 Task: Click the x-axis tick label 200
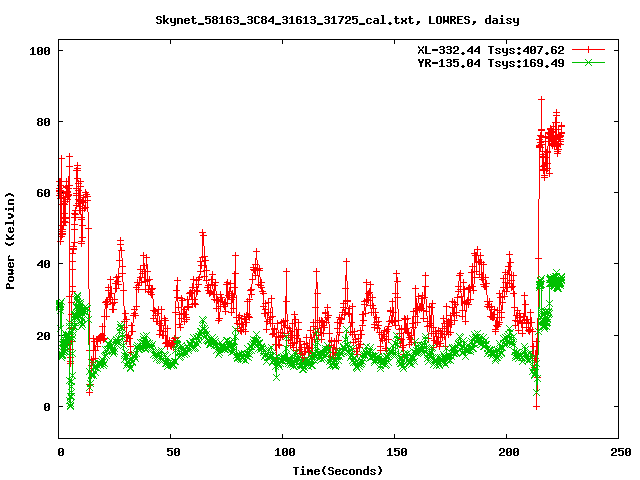point(509,452)
